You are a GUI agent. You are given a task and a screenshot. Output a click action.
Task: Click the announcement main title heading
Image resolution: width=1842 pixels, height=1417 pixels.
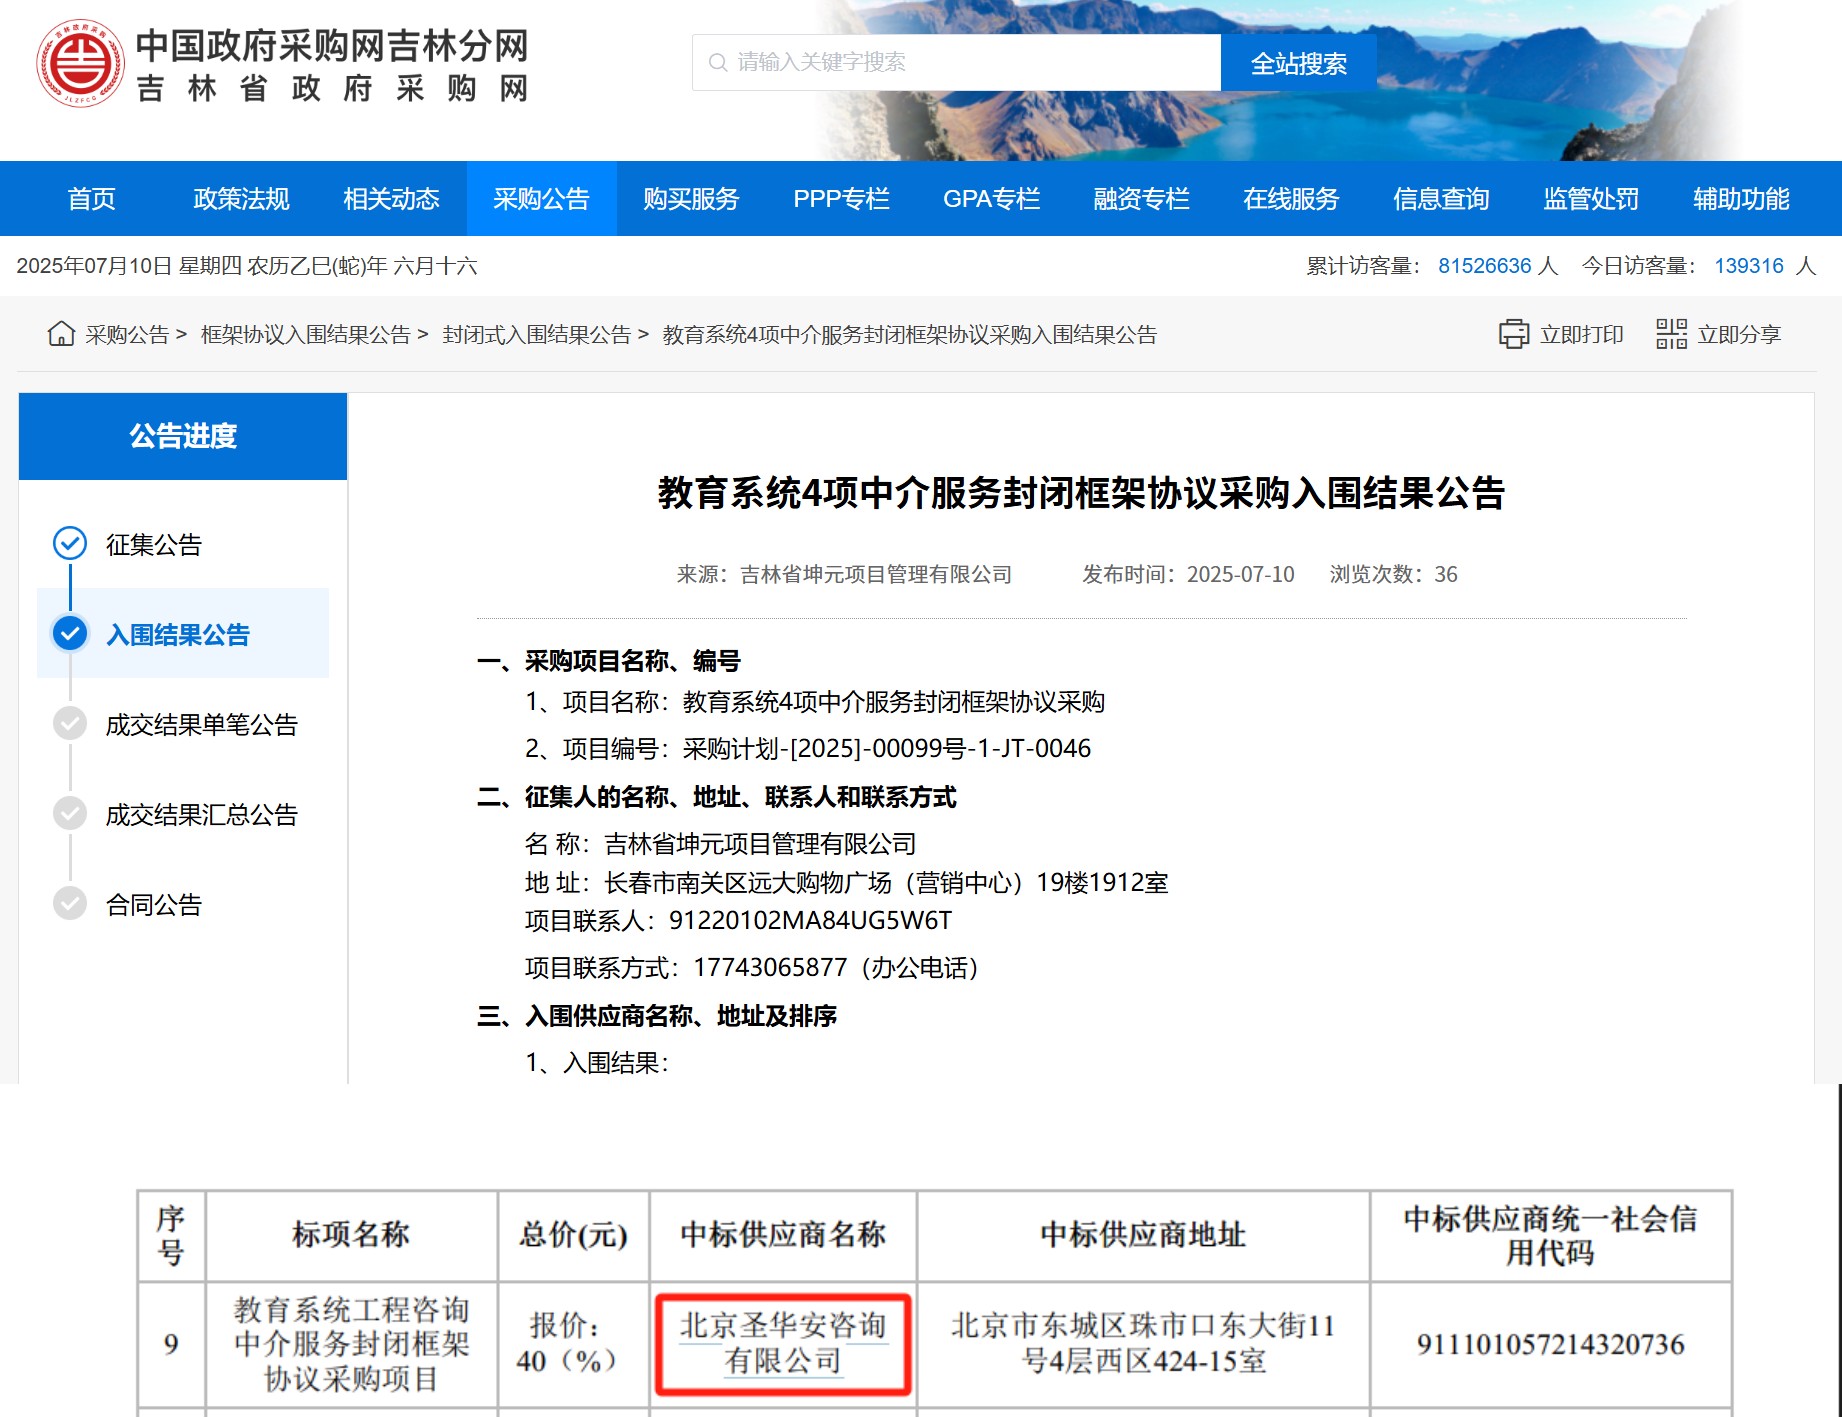(x=1081, y=493)
